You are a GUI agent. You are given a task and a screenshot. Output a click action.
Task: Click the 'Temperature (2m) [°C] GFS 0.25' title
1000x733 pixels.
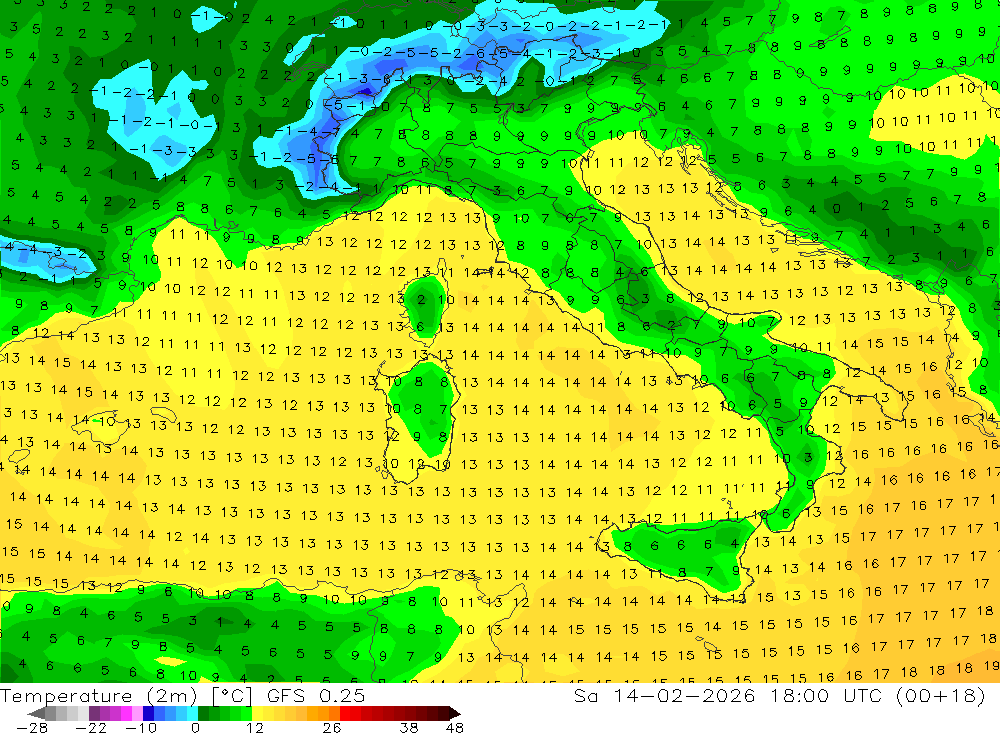pyautogui.click(x=182, y=695)
